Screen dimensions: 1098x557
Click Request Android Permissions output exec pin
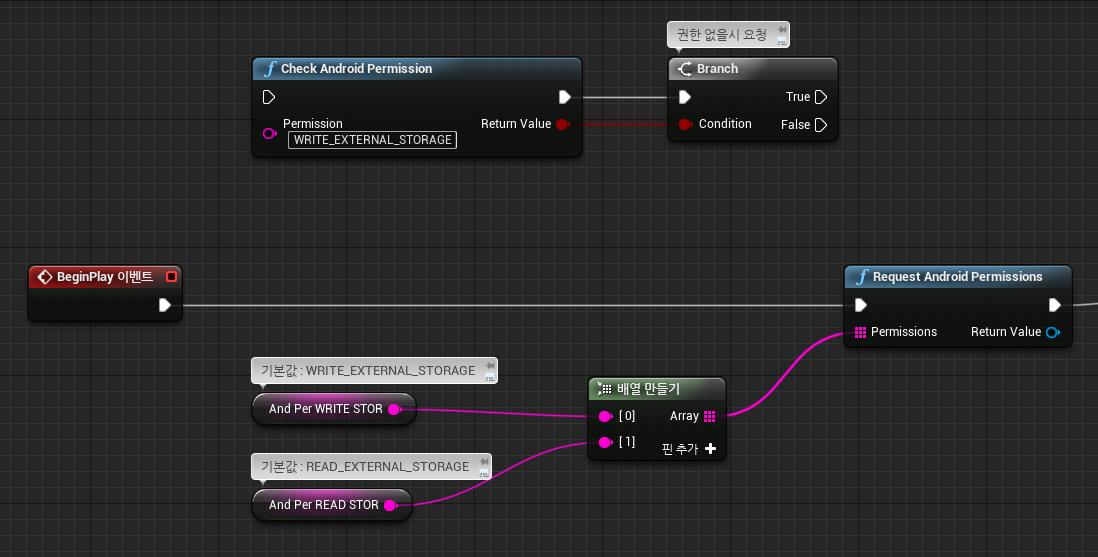[1055, 305]
